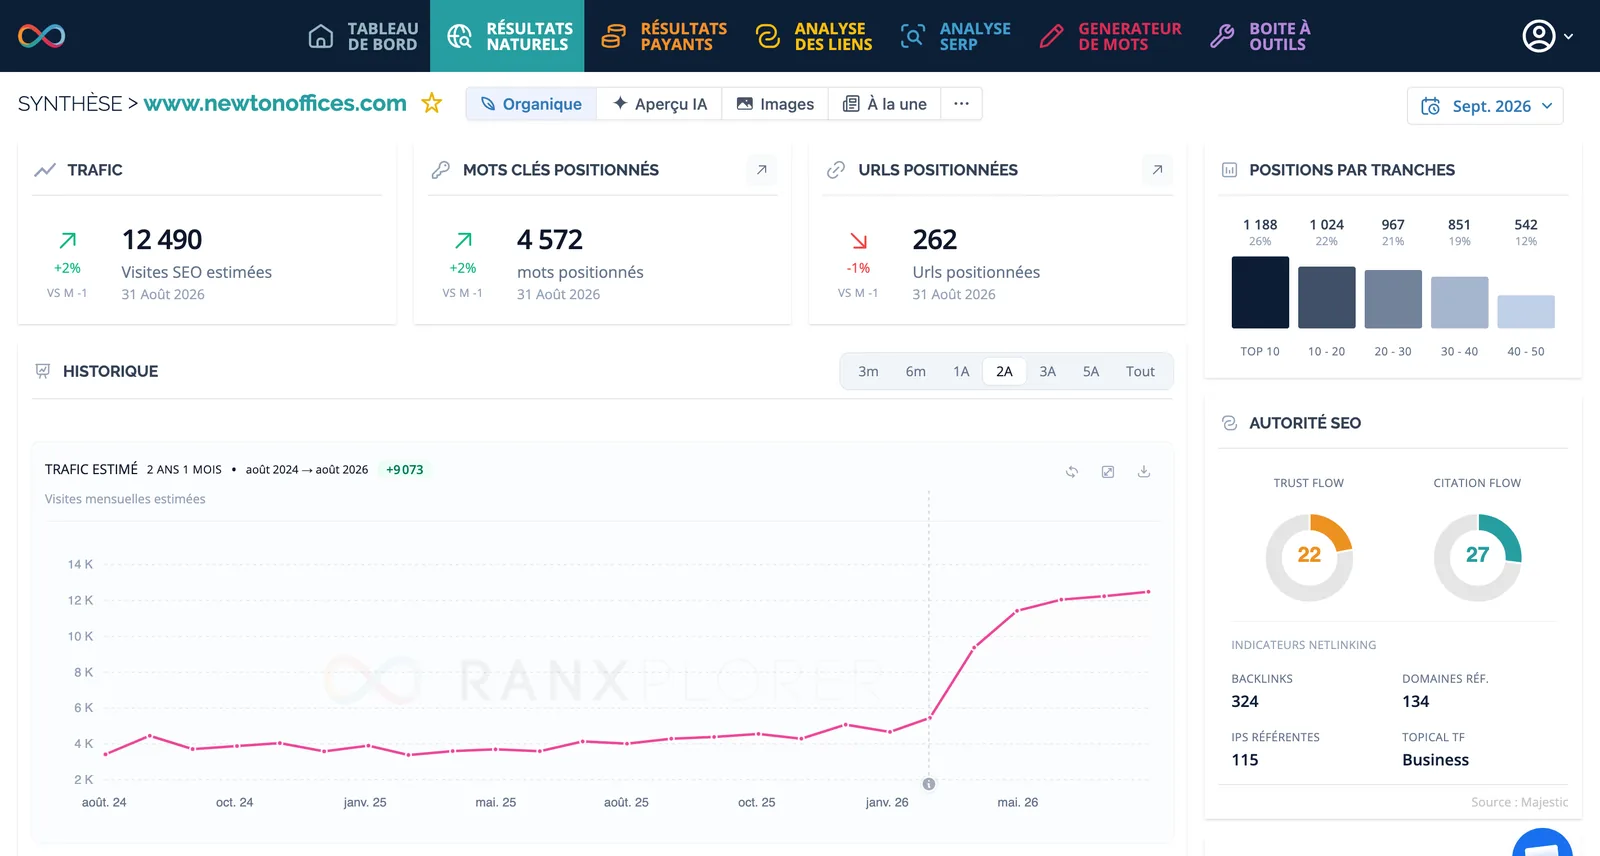
Task: Open Mots clés positionnés details arrow
Action: click(762, 170)
